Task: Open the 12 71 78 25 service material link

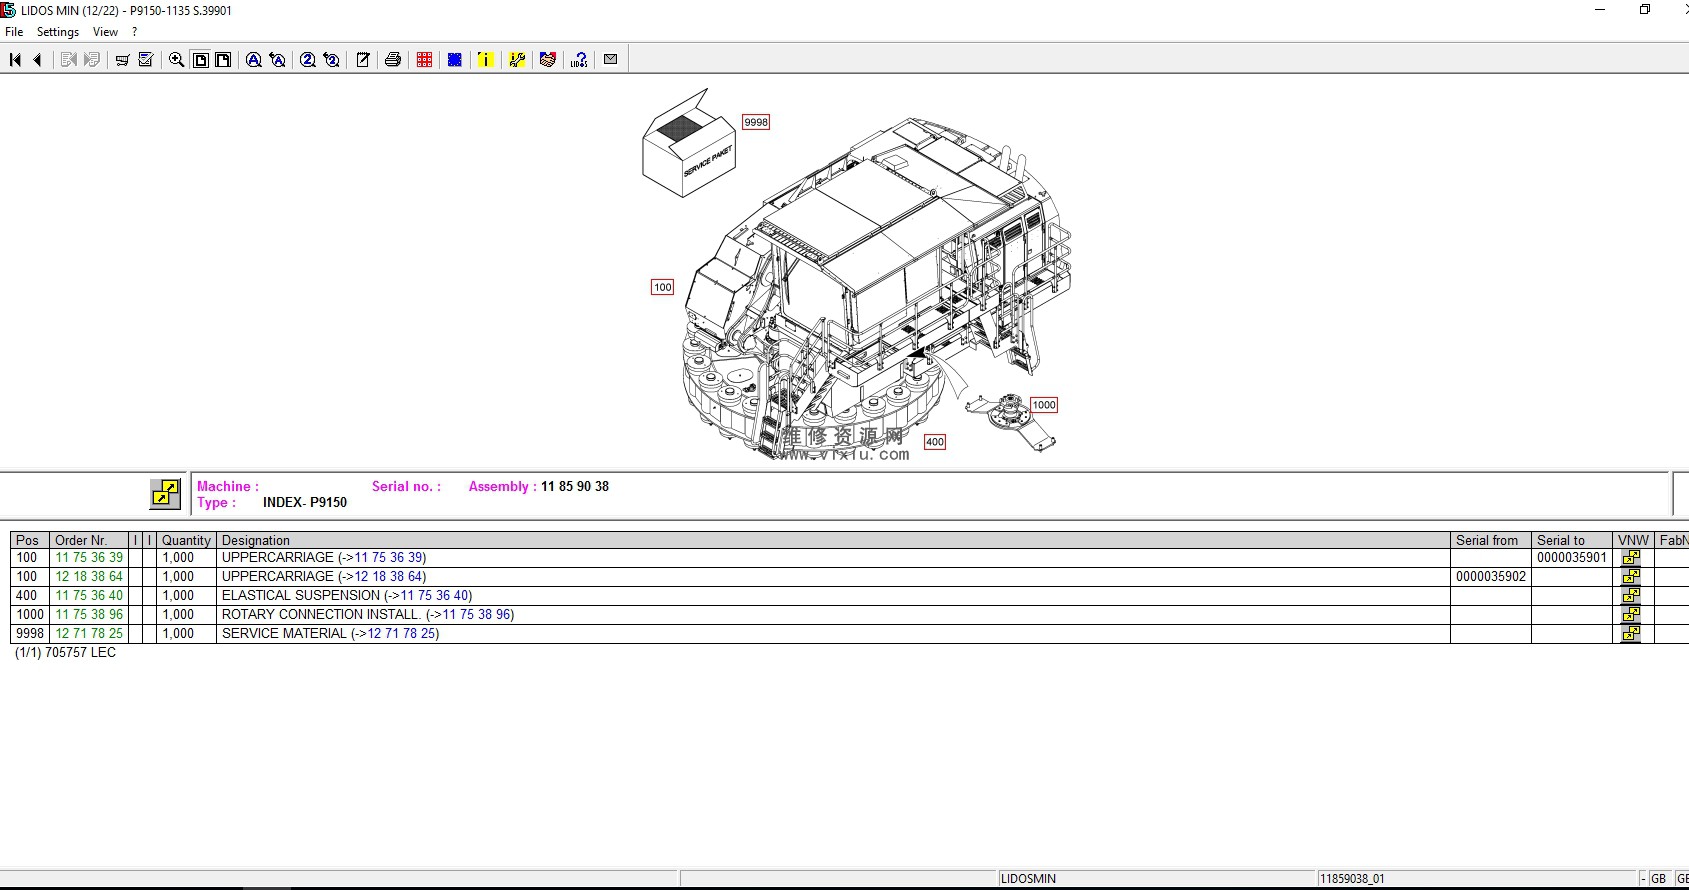Action: click(x=402, y=634)
